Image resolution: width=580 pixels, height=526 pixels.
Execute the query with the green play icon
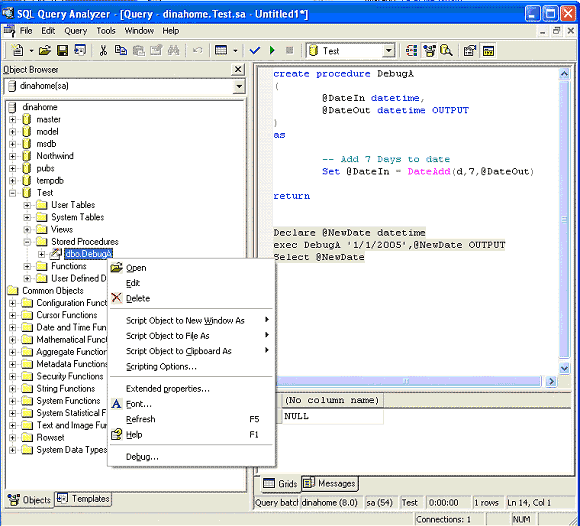pos(272,50)
